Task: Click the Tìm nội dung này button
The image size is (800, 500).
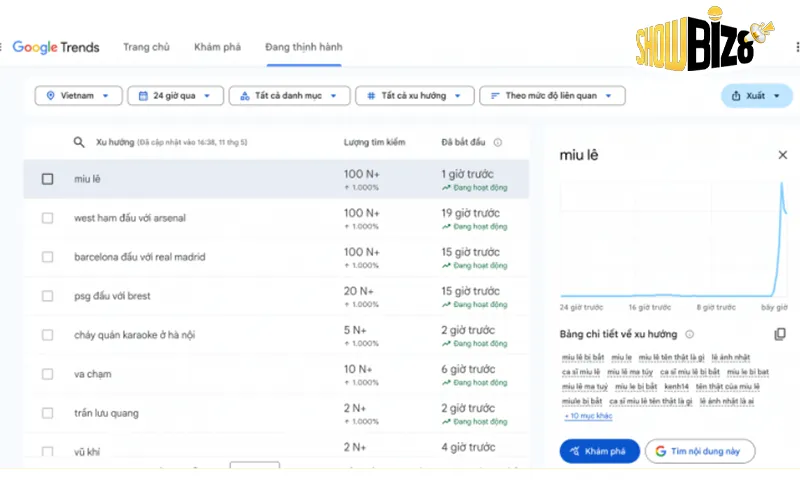Action: coord(700,451)
